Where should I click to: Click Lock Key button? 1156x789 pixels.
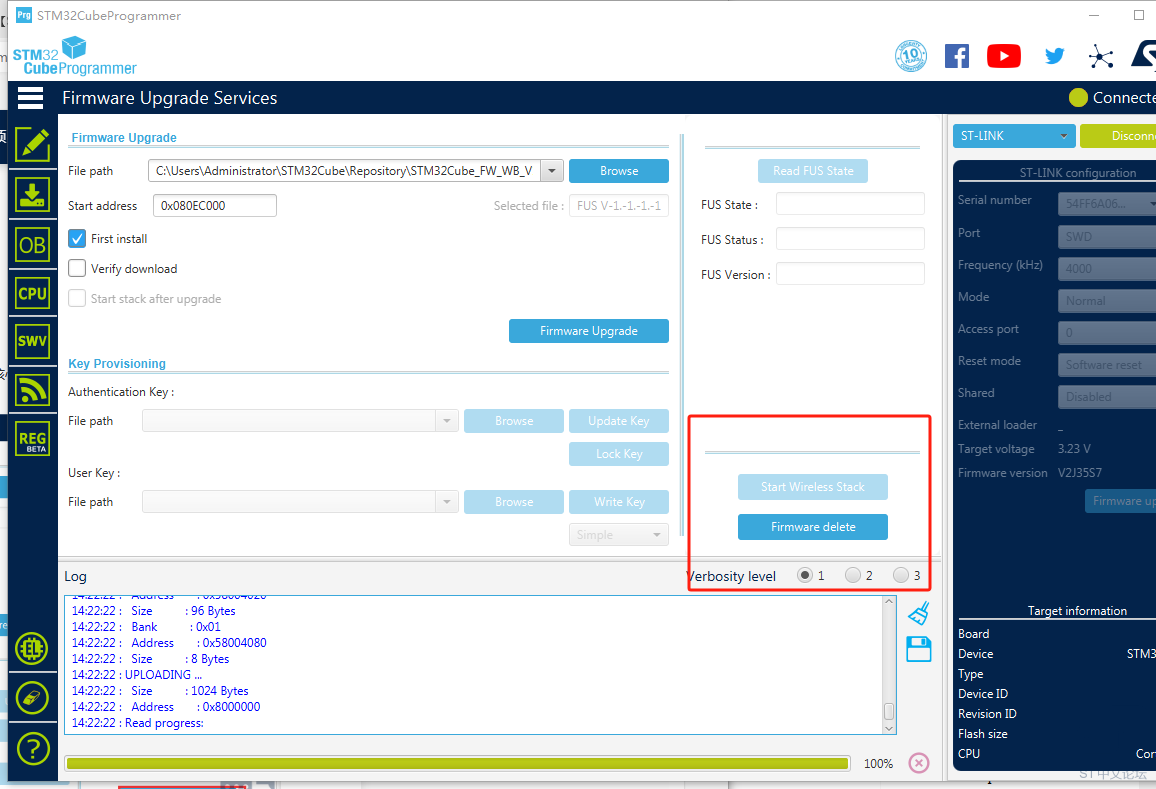[x=619, y=454]
